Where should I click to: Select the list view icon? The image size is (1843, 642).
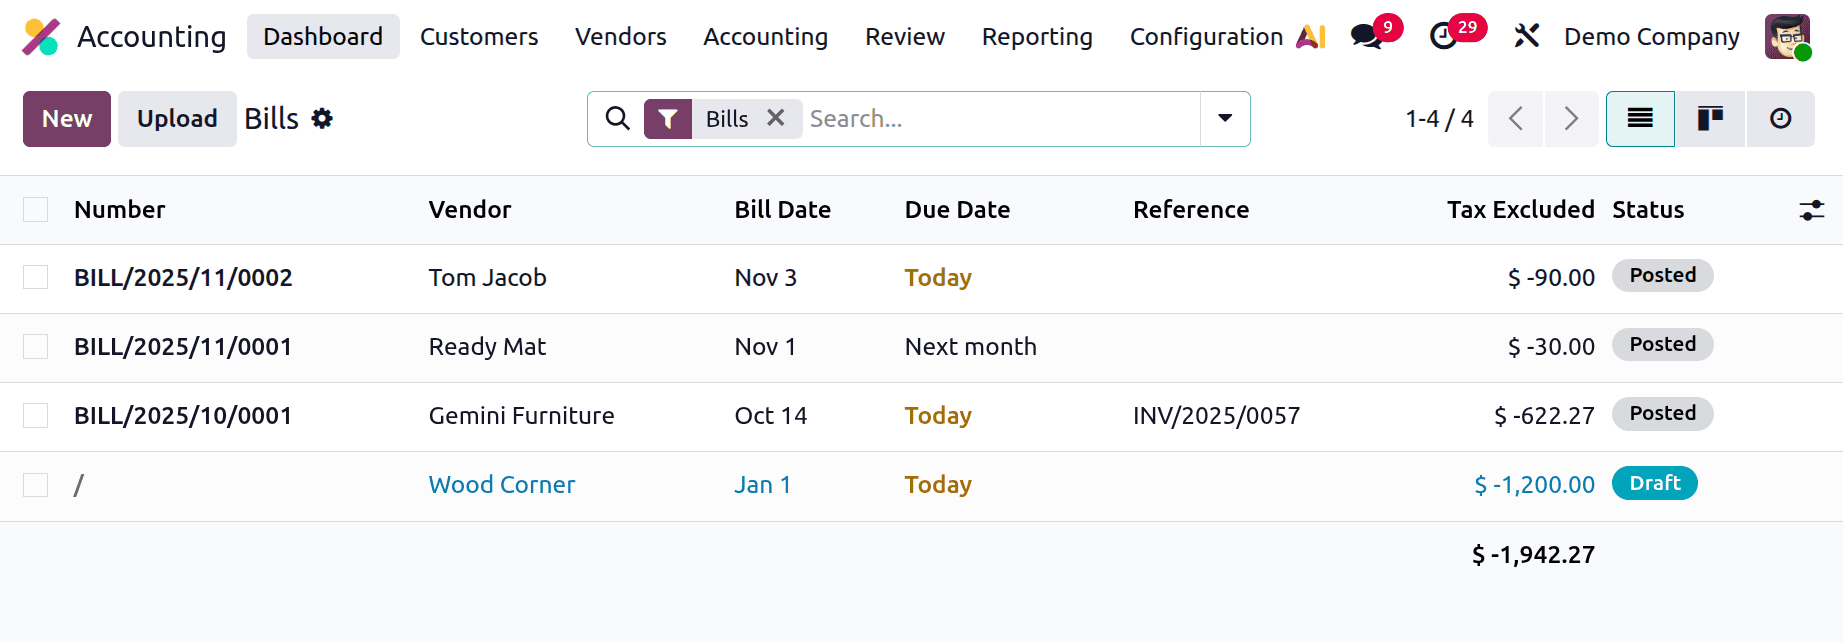click(x=1640, y=118)
